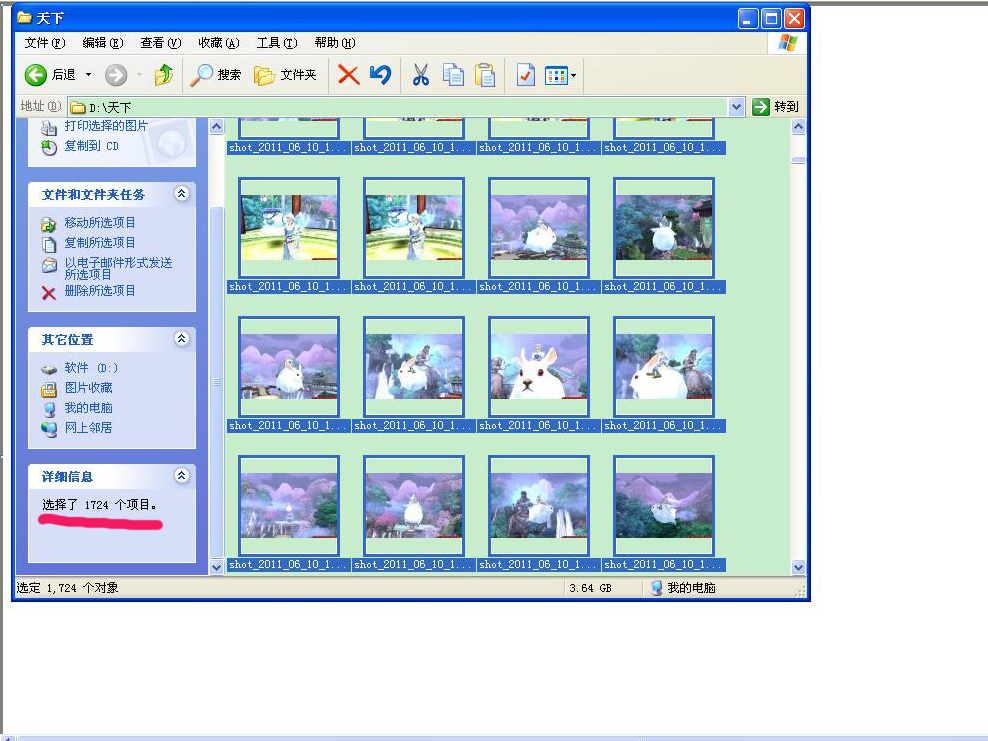Screen dimensions: 988x741
Task: Choose 移动所选项目 in the tasks panel
Action: [x=100, y=222]
